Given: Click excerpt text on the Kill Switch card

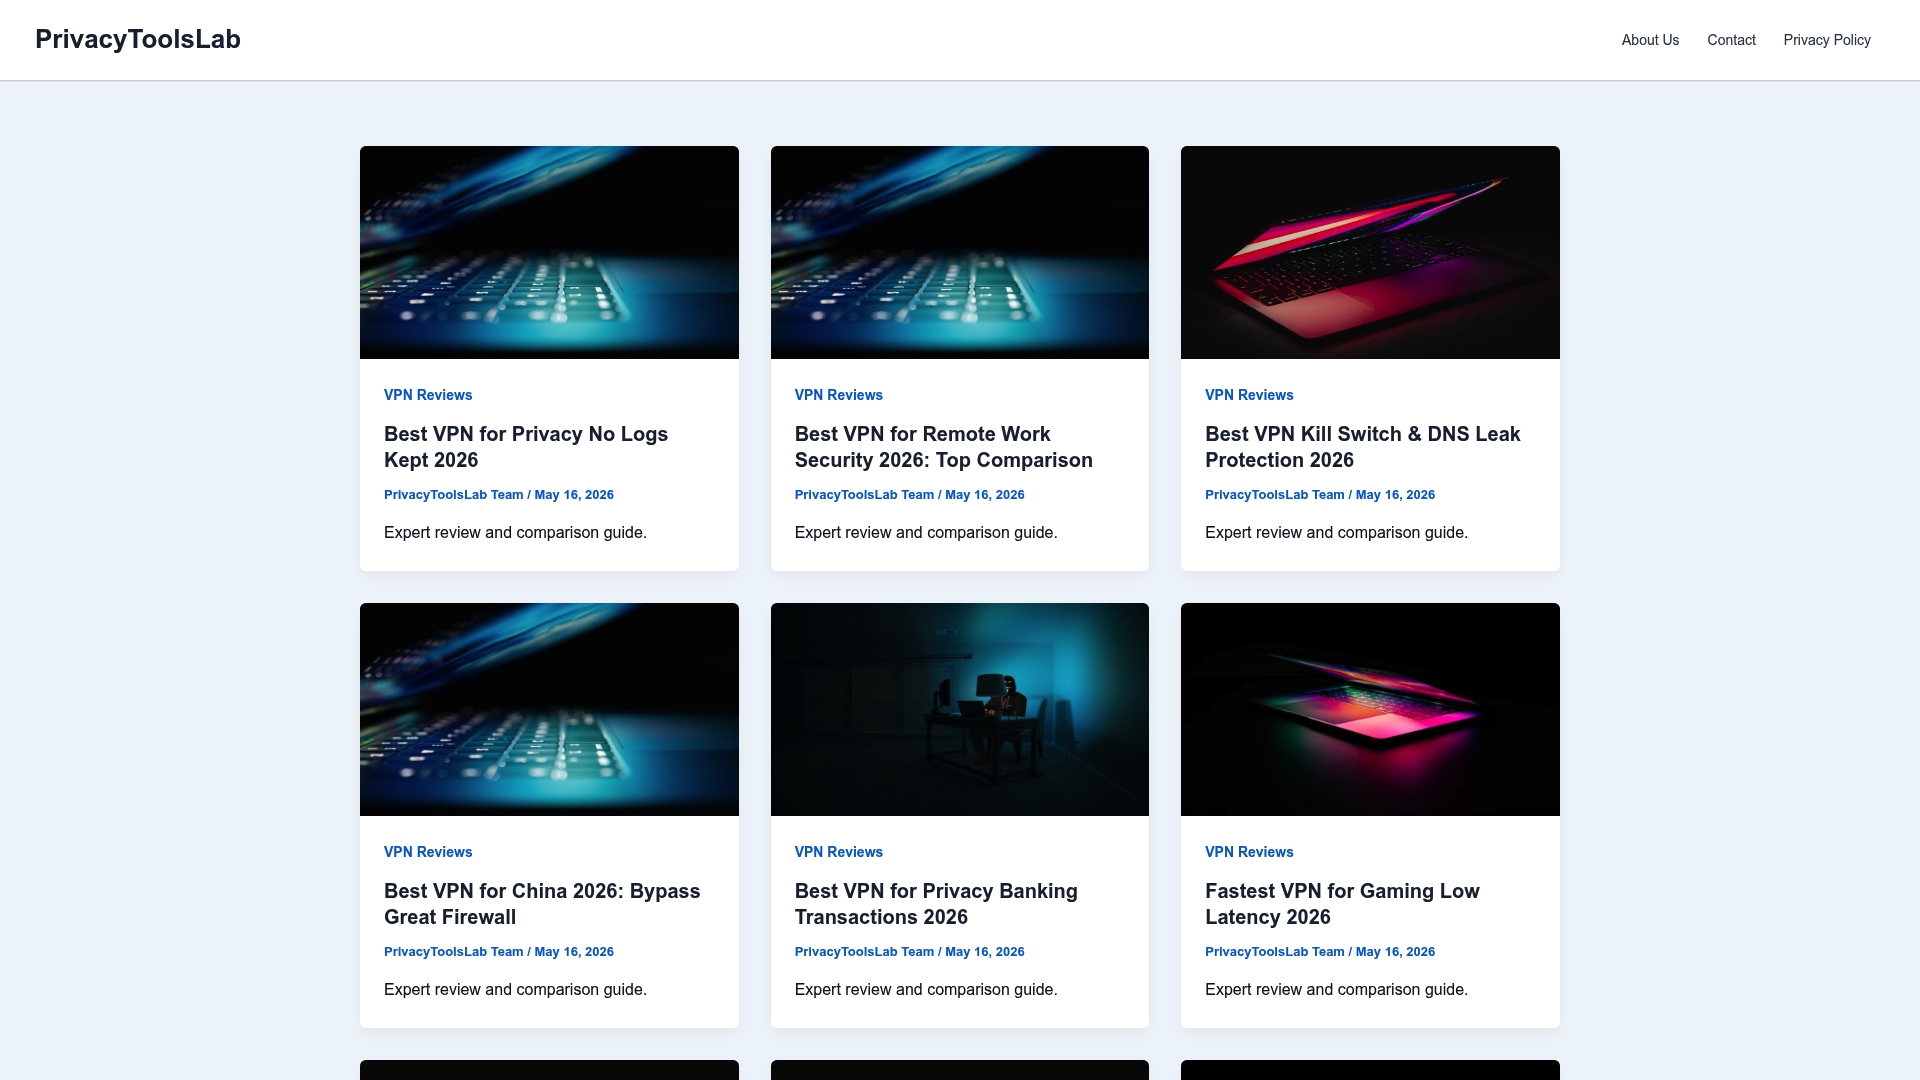Looking at the screenshot, I should click(1336, 533).
